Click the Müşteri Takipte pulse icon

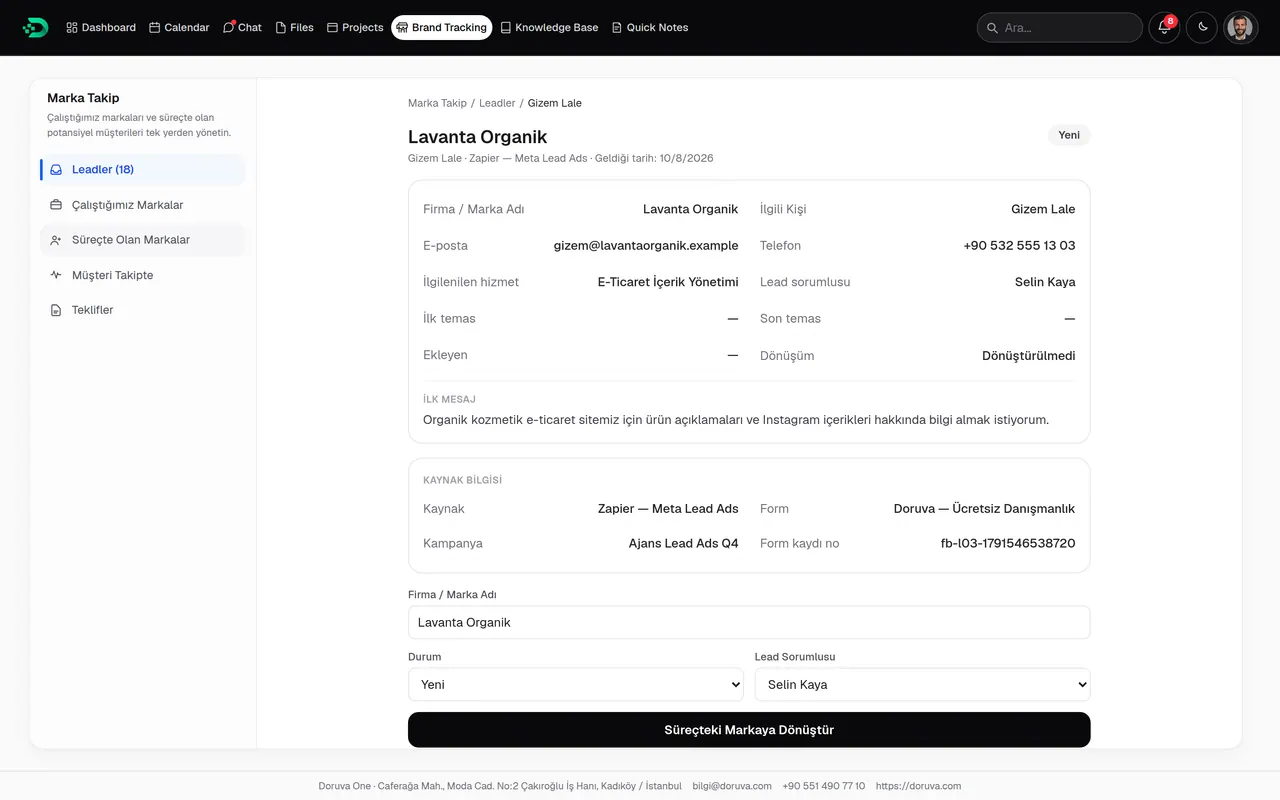click(56, 275)
